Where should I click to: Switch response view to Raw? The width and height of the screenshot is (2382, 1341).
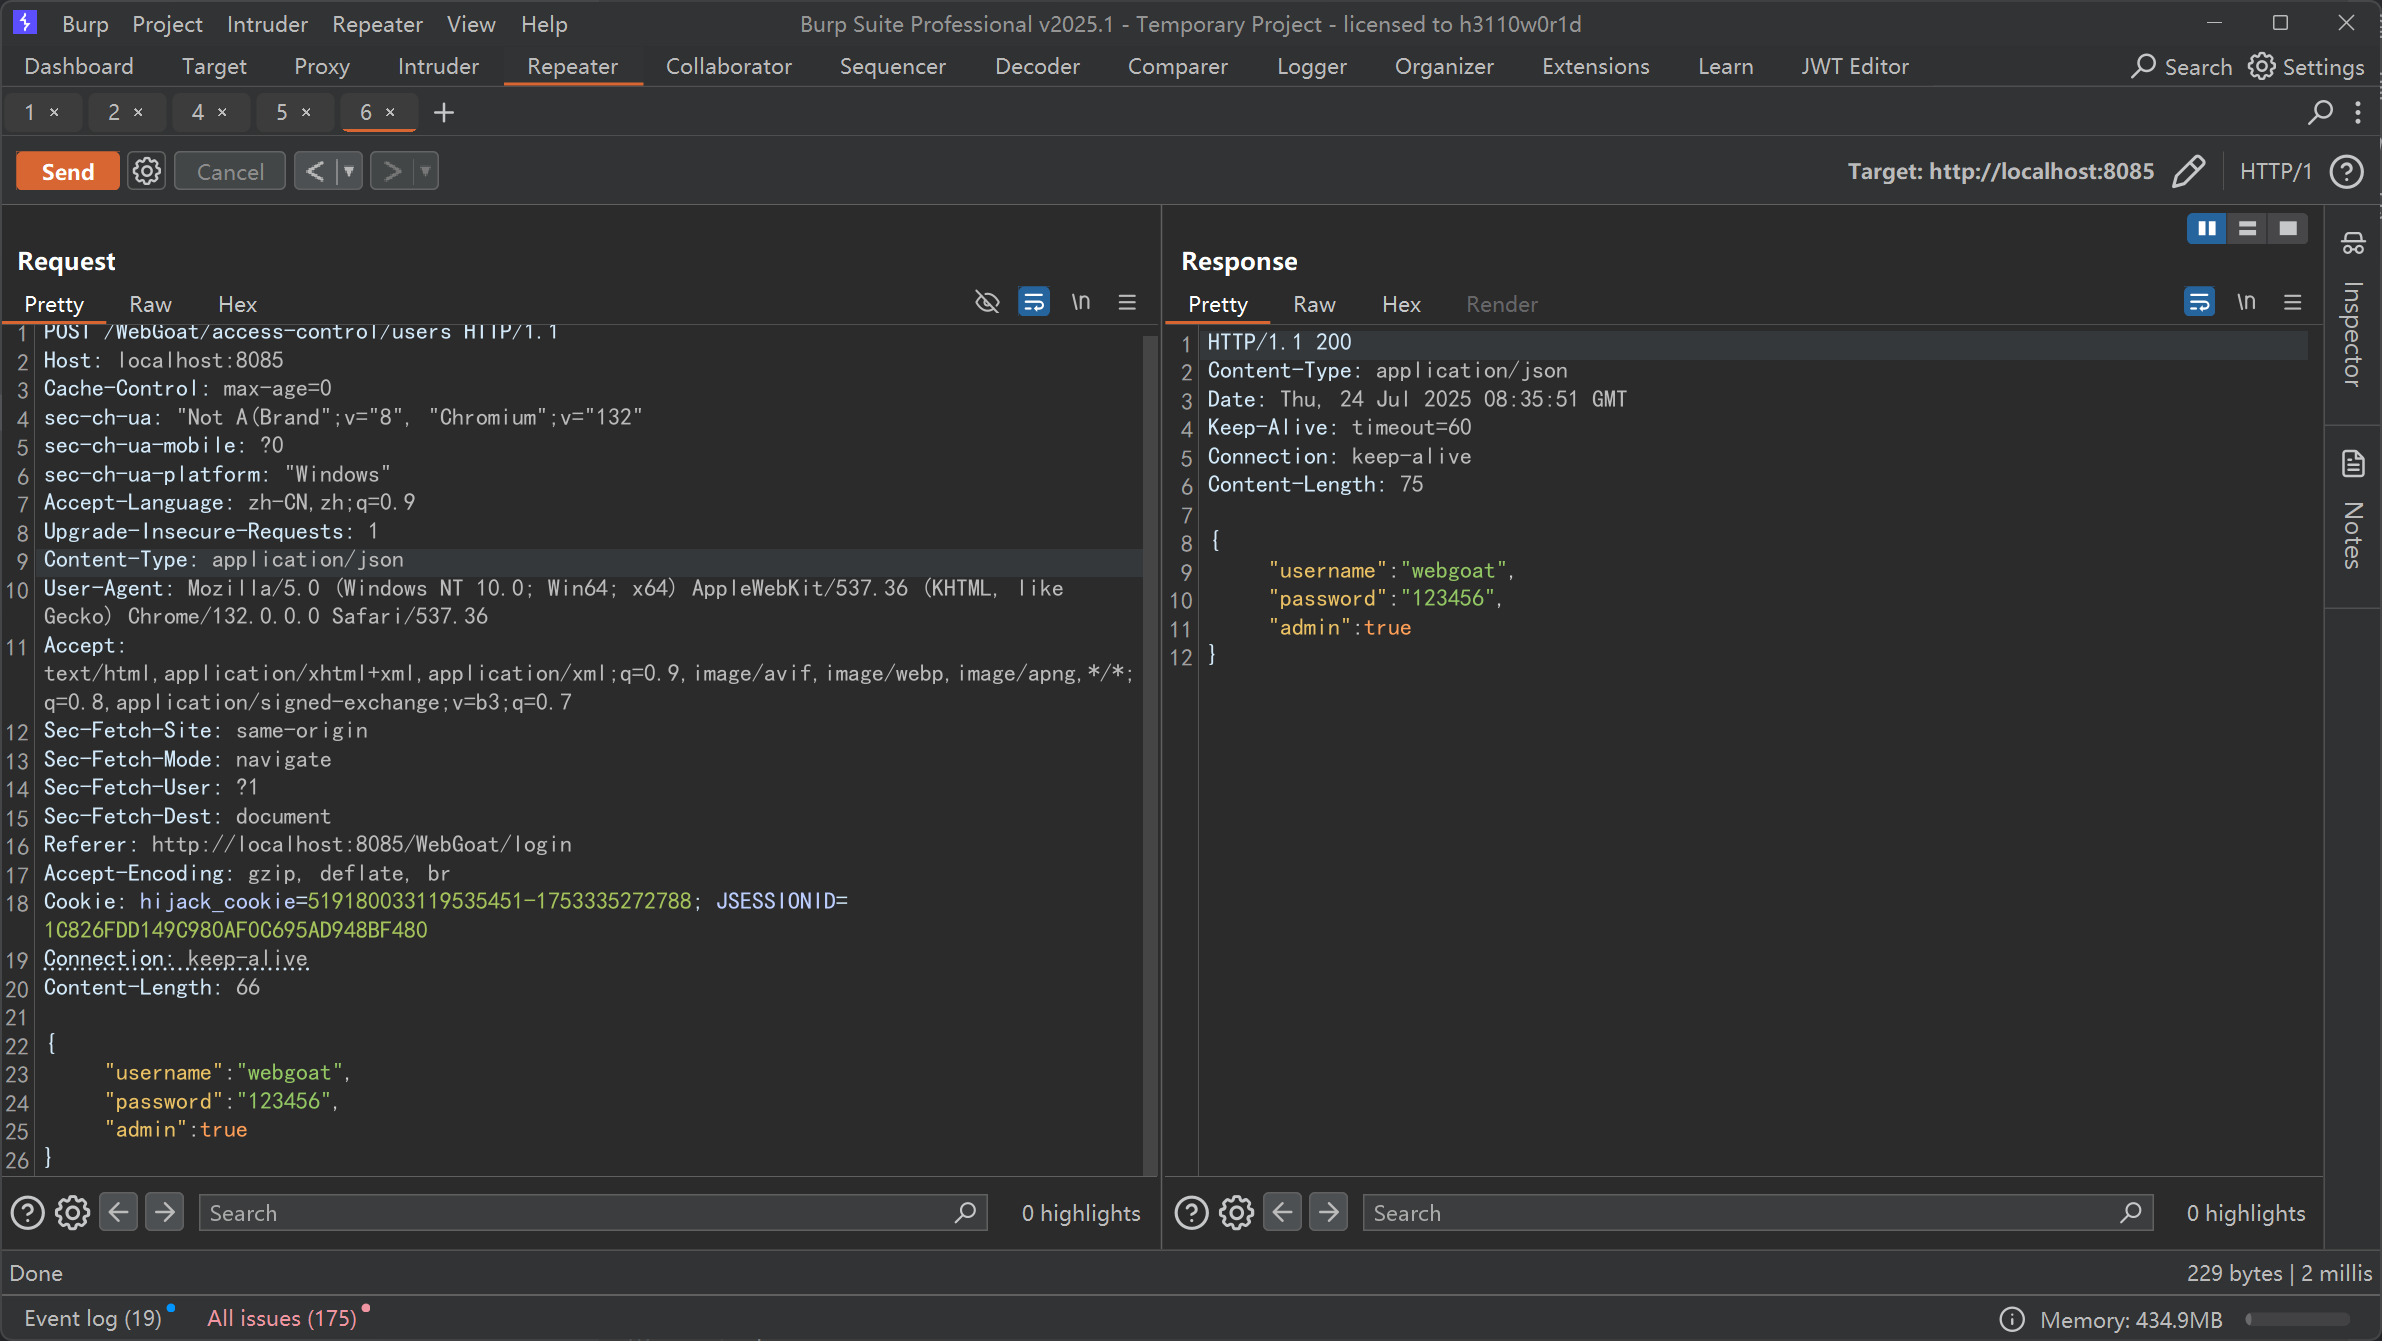coord(1314,304)
